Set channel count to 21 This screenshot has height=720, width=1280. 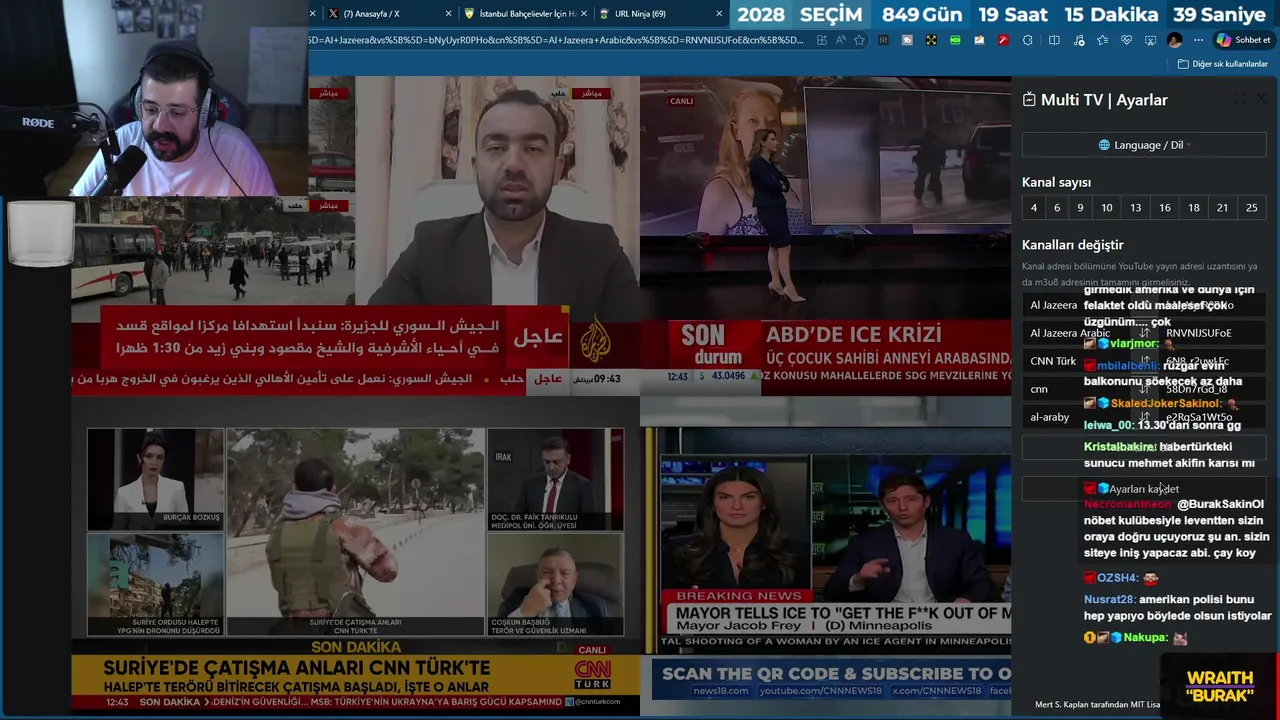1222,208
